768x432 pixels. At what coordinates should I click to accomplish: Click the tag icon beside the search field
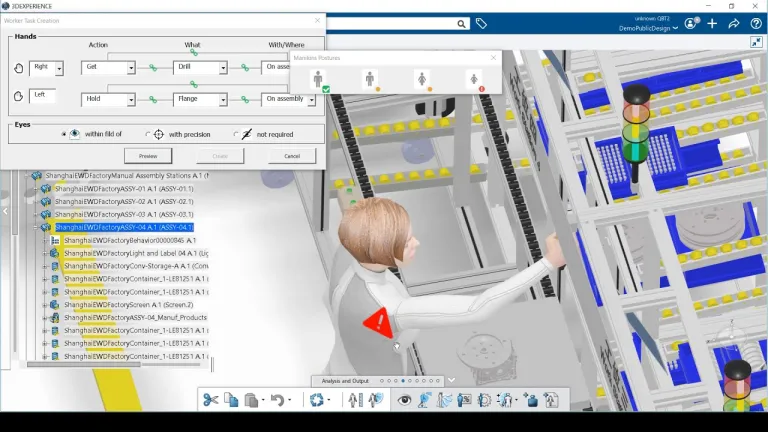click(x=481, y=24)
